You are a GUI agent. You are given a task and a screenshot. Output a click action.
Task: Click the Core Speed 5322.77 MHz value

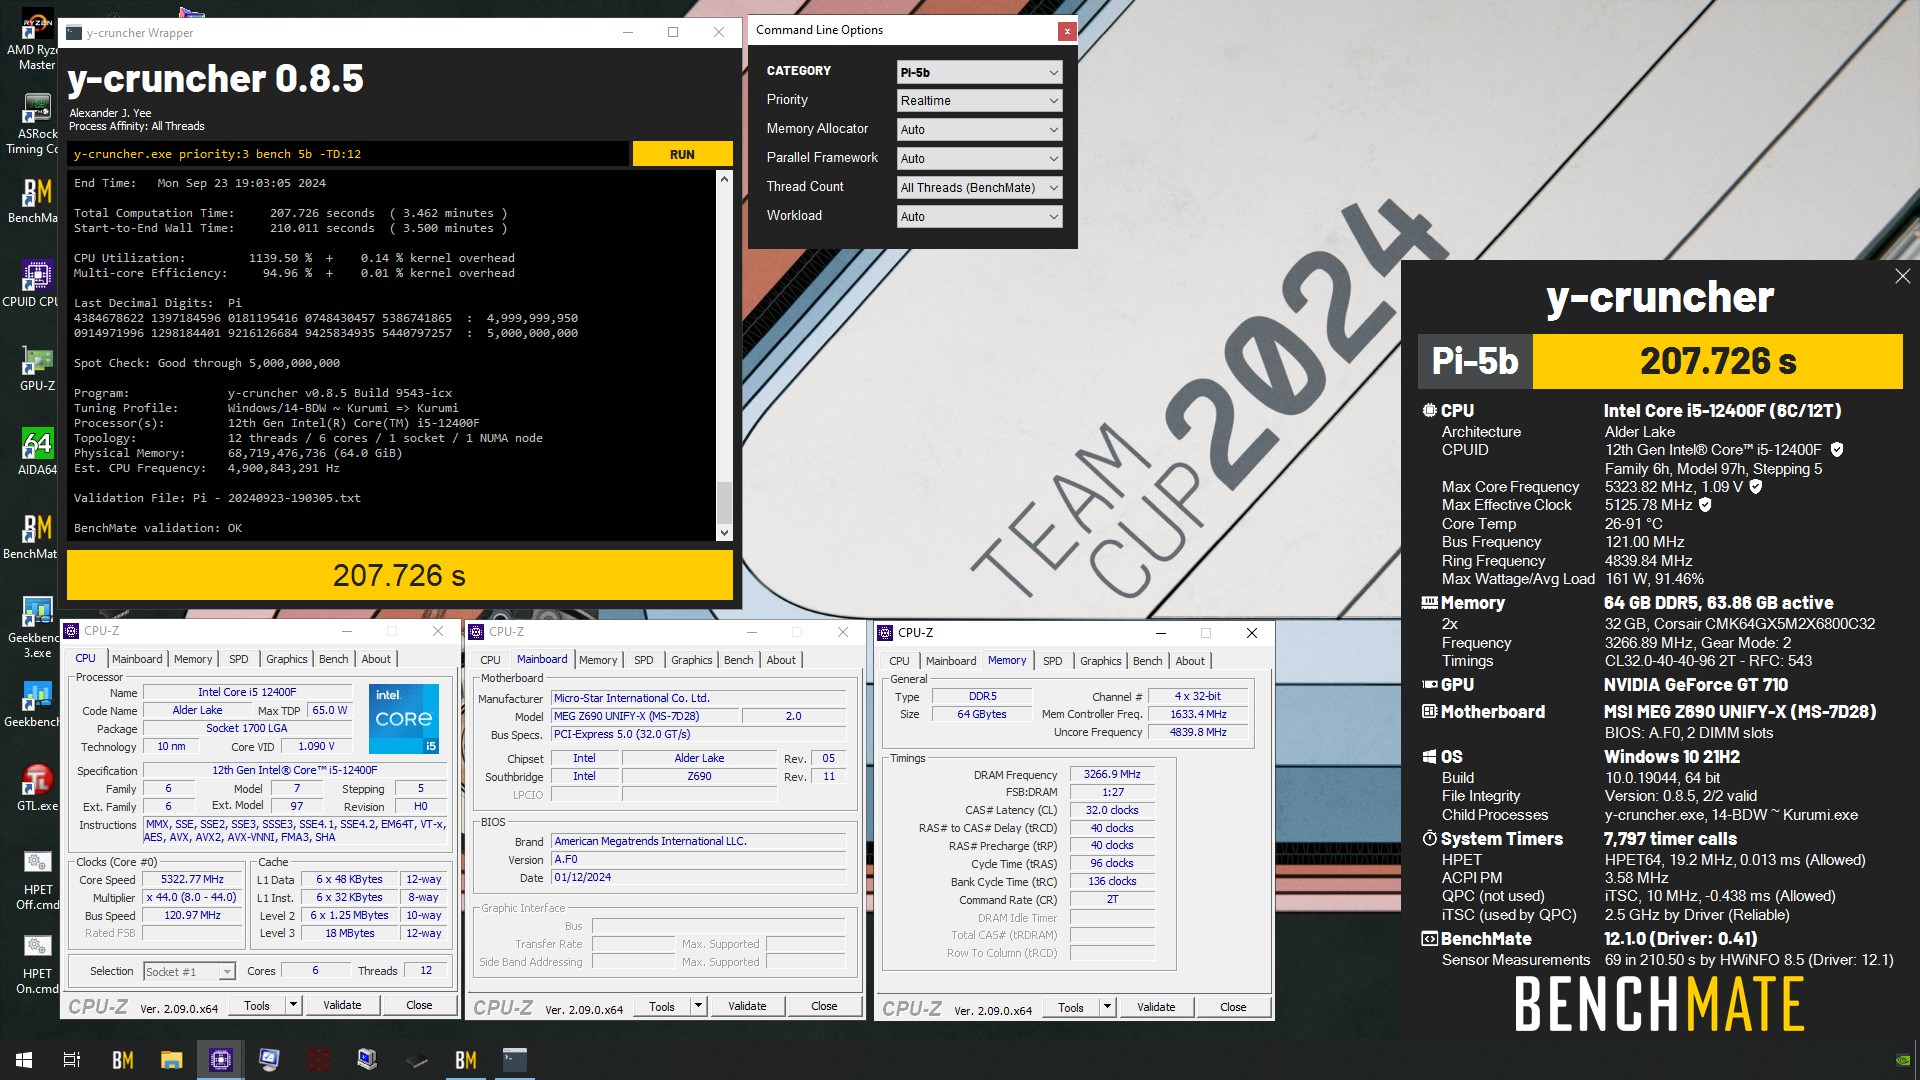(x=192, y=880)
